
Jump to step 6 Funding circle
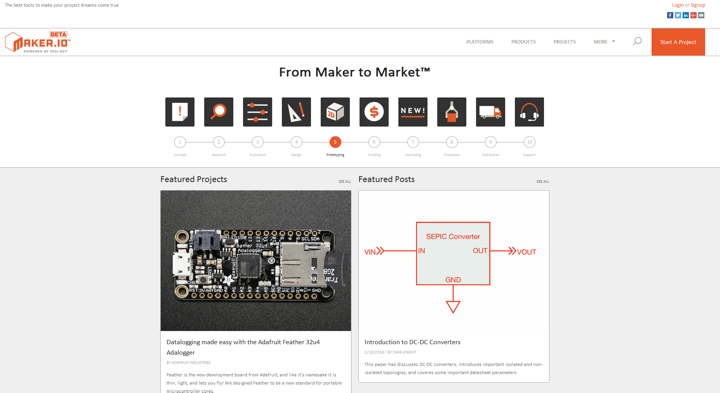[x=374, y=142]
